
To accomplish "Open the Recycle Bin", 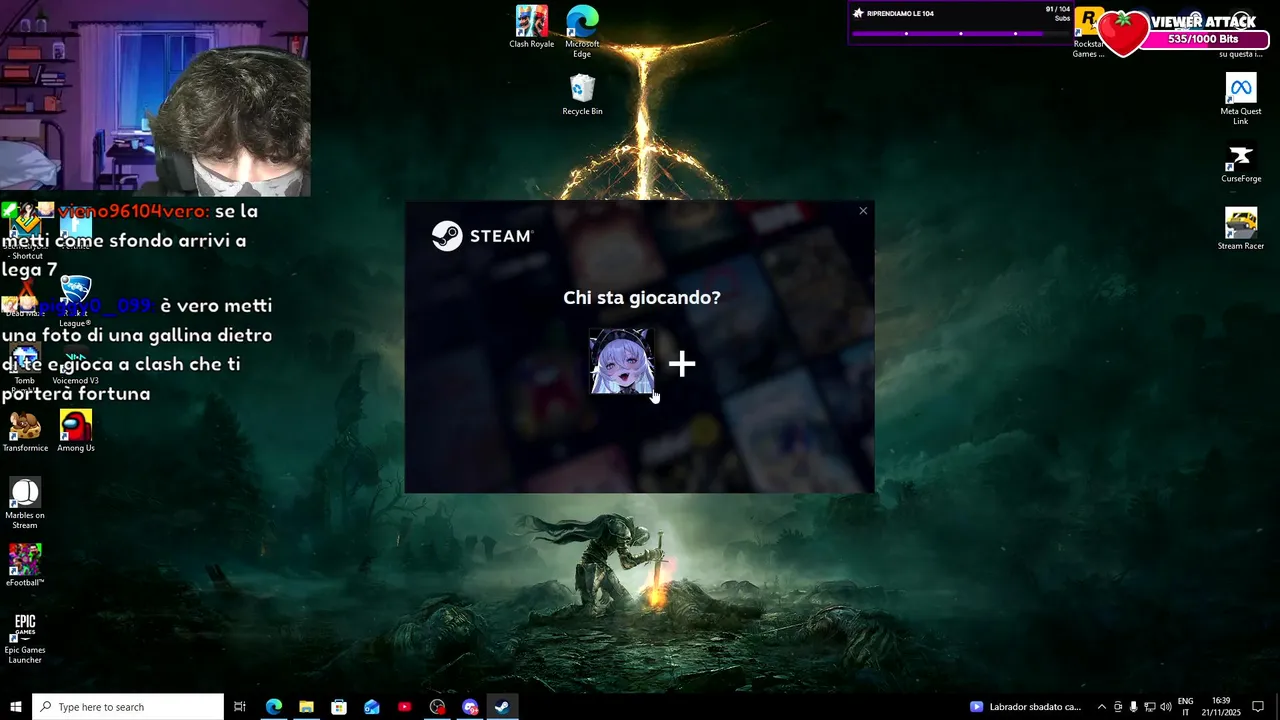I will pos(582,95).
